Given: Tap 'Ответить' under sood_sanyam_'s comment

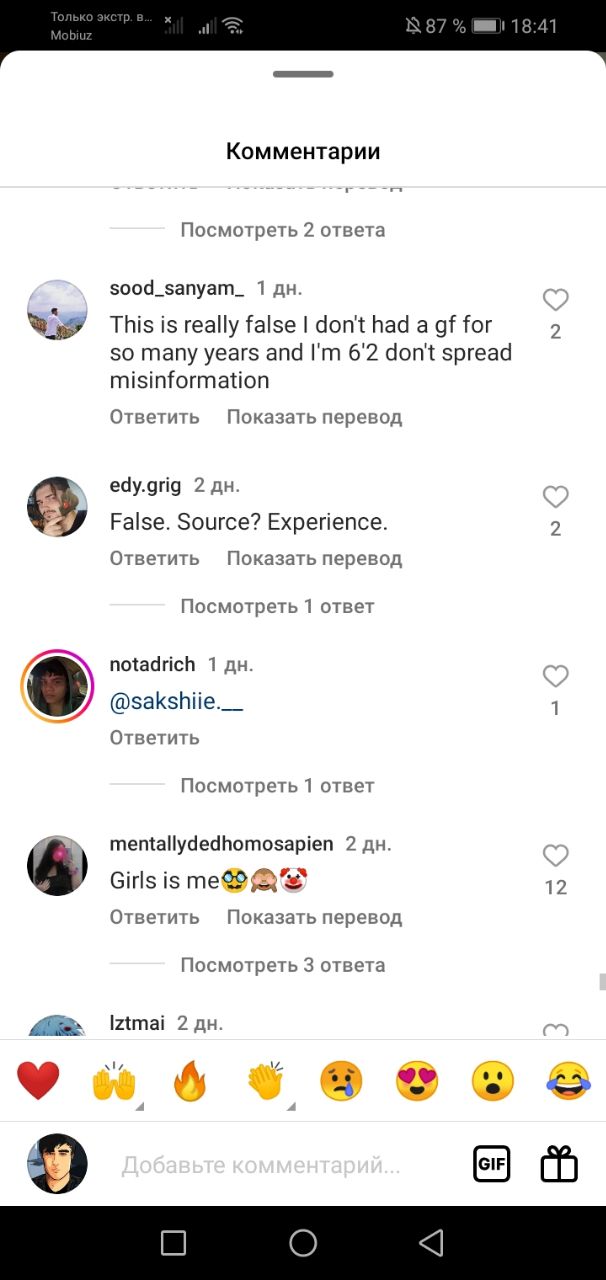Looking at the screenshot, I should tap(154, 417).
